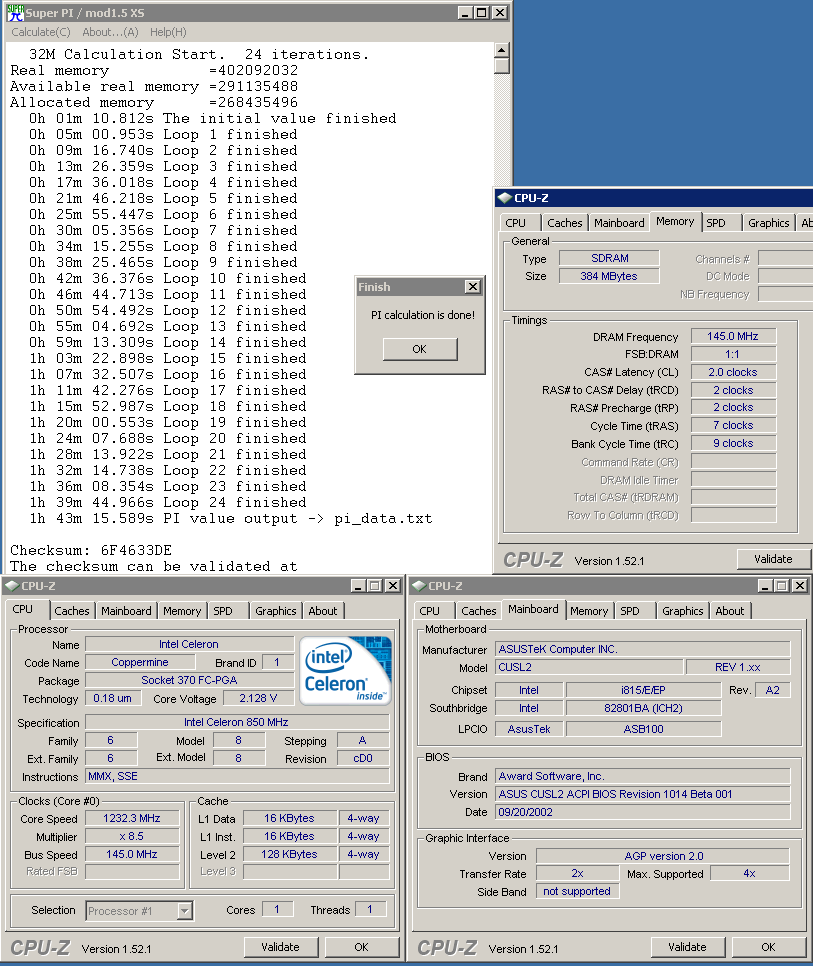813x966 pixels.
Task: Click CPU-Z icon in Mainboard window title bar
Action: pos(417,585)
